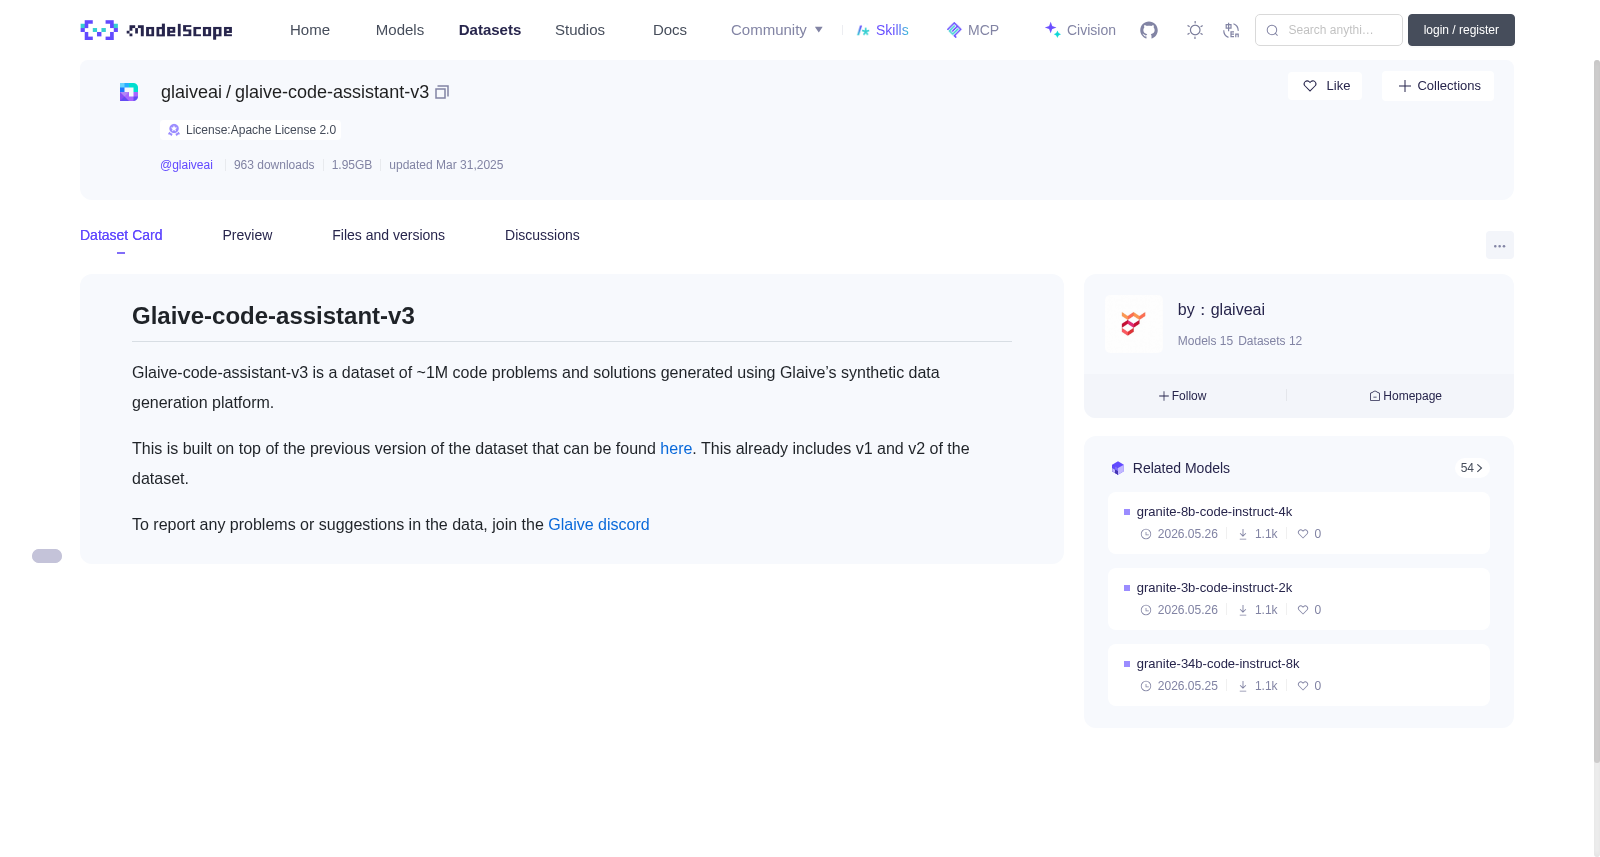
Task: Open the Community dropdown menu
Action: pos(777,30)
